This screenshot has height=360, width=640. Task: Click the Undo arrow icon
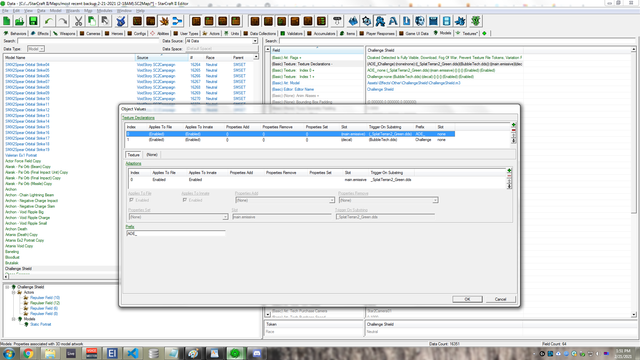pos(49,21)
